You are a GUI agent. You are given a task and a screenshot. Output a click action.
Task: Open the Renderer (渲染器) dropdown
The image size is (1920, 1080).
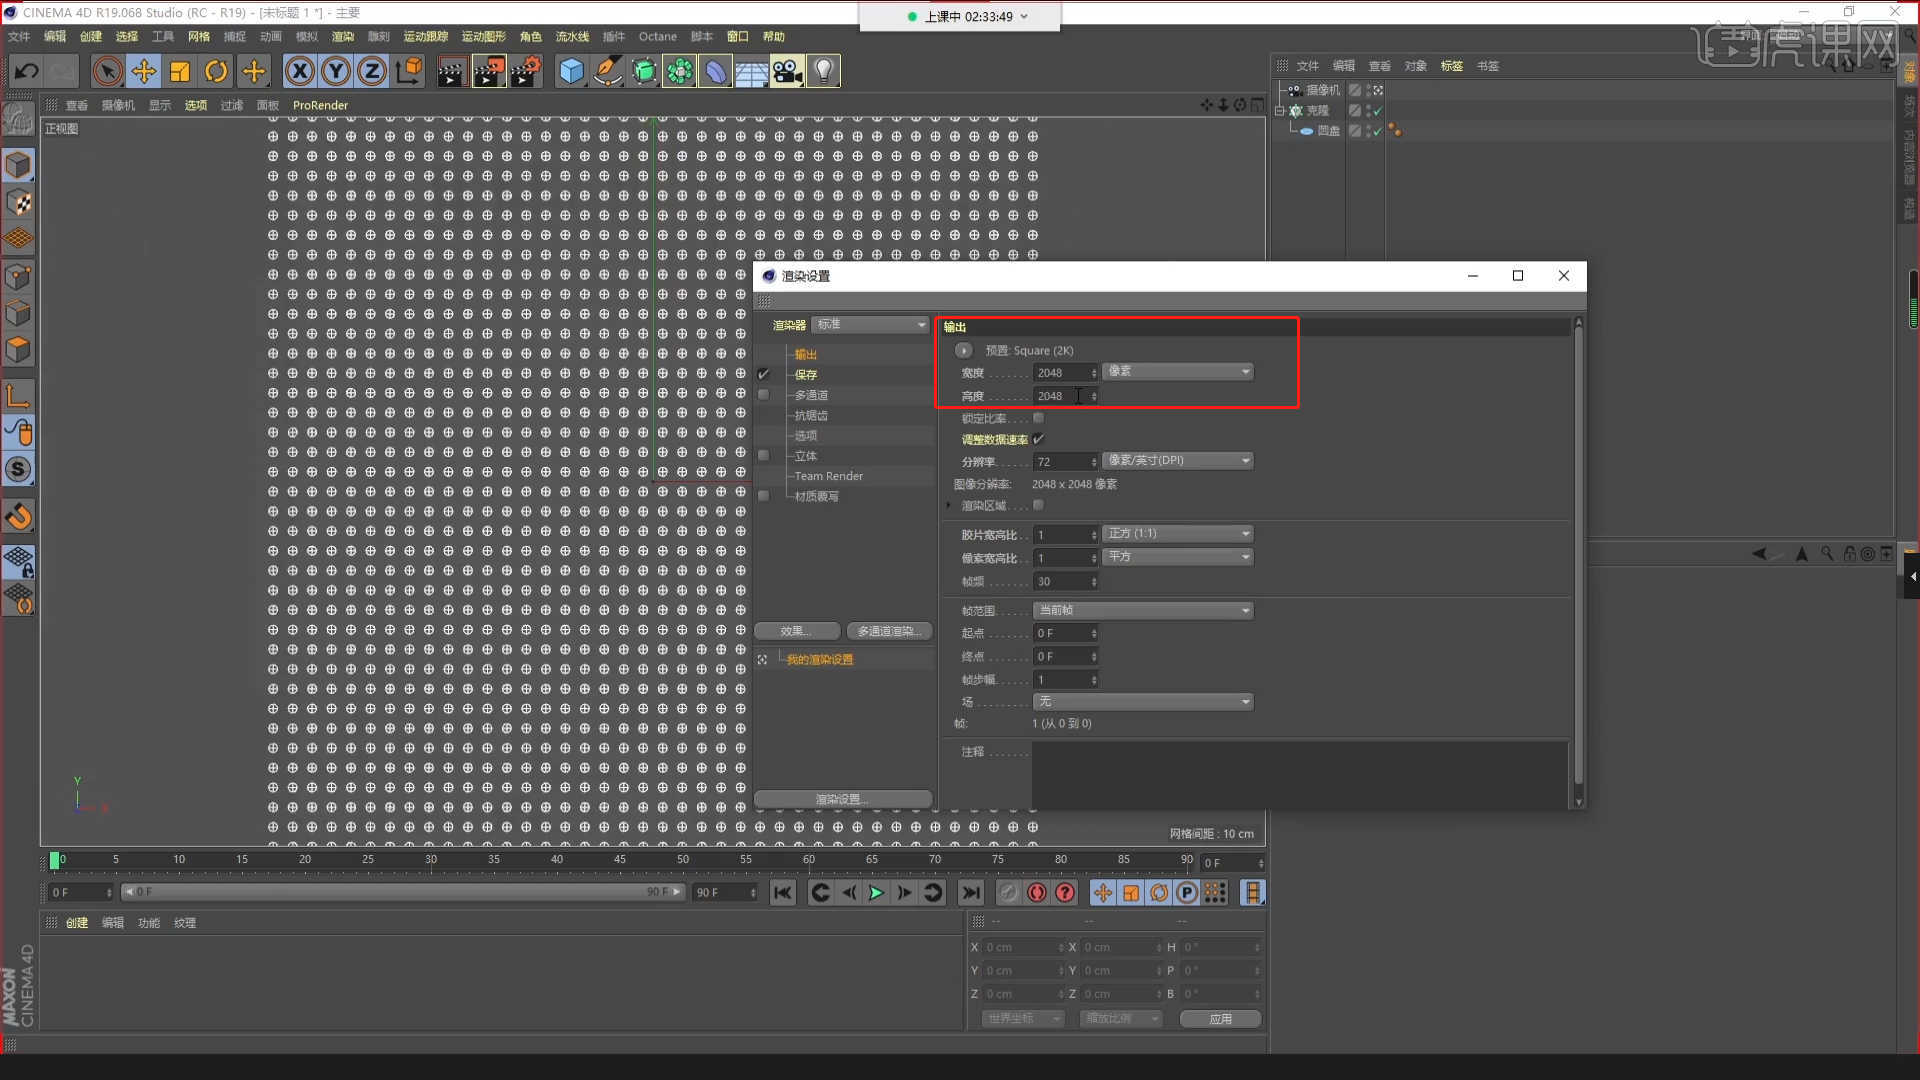click(x=871, y=324)
